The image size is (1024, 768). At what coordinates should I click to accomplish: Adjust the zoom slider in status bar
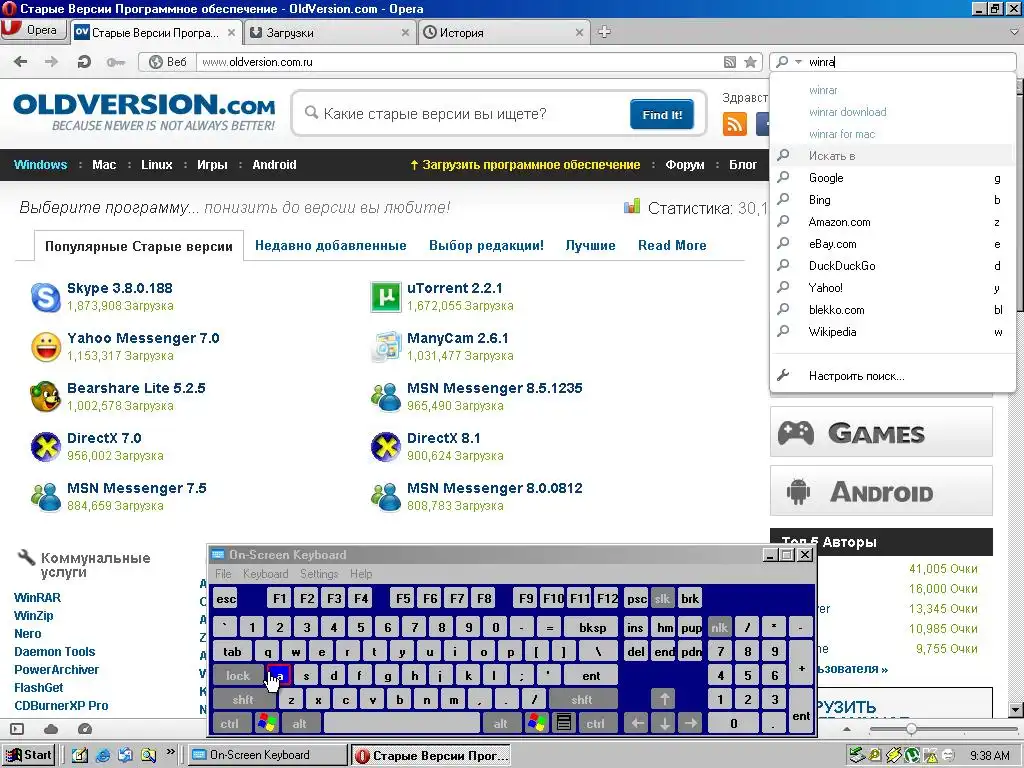pyautogui.click(x=911, y=729)
